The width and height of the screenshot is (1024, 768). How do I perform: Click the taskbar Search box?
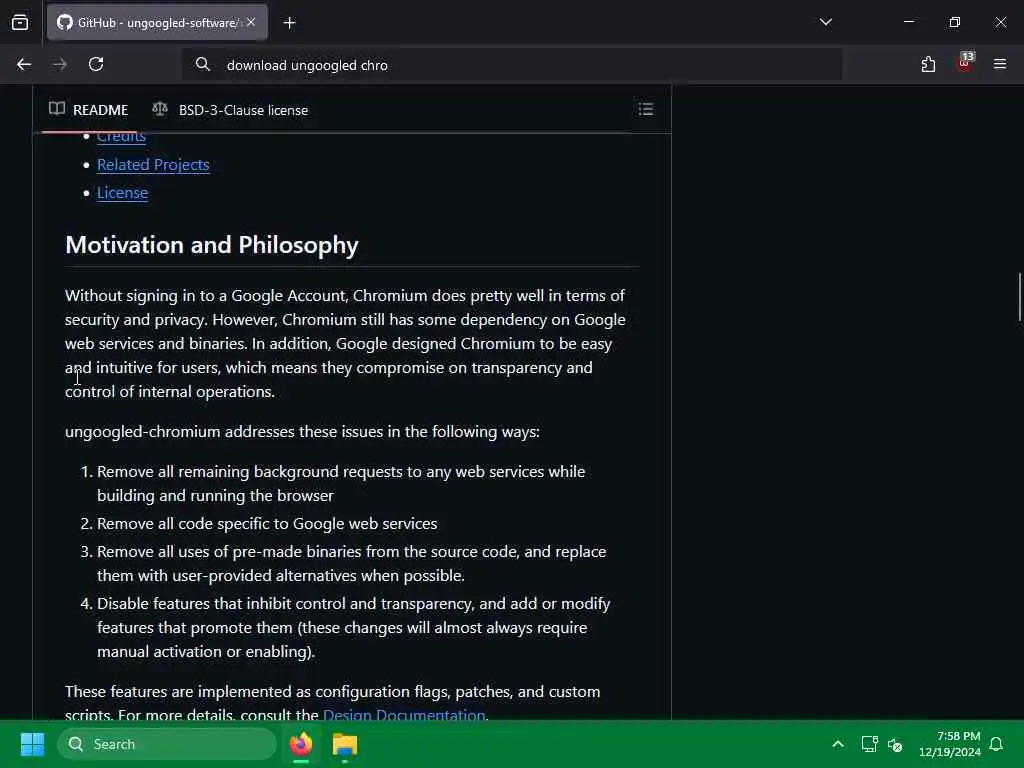click(167, 744)
